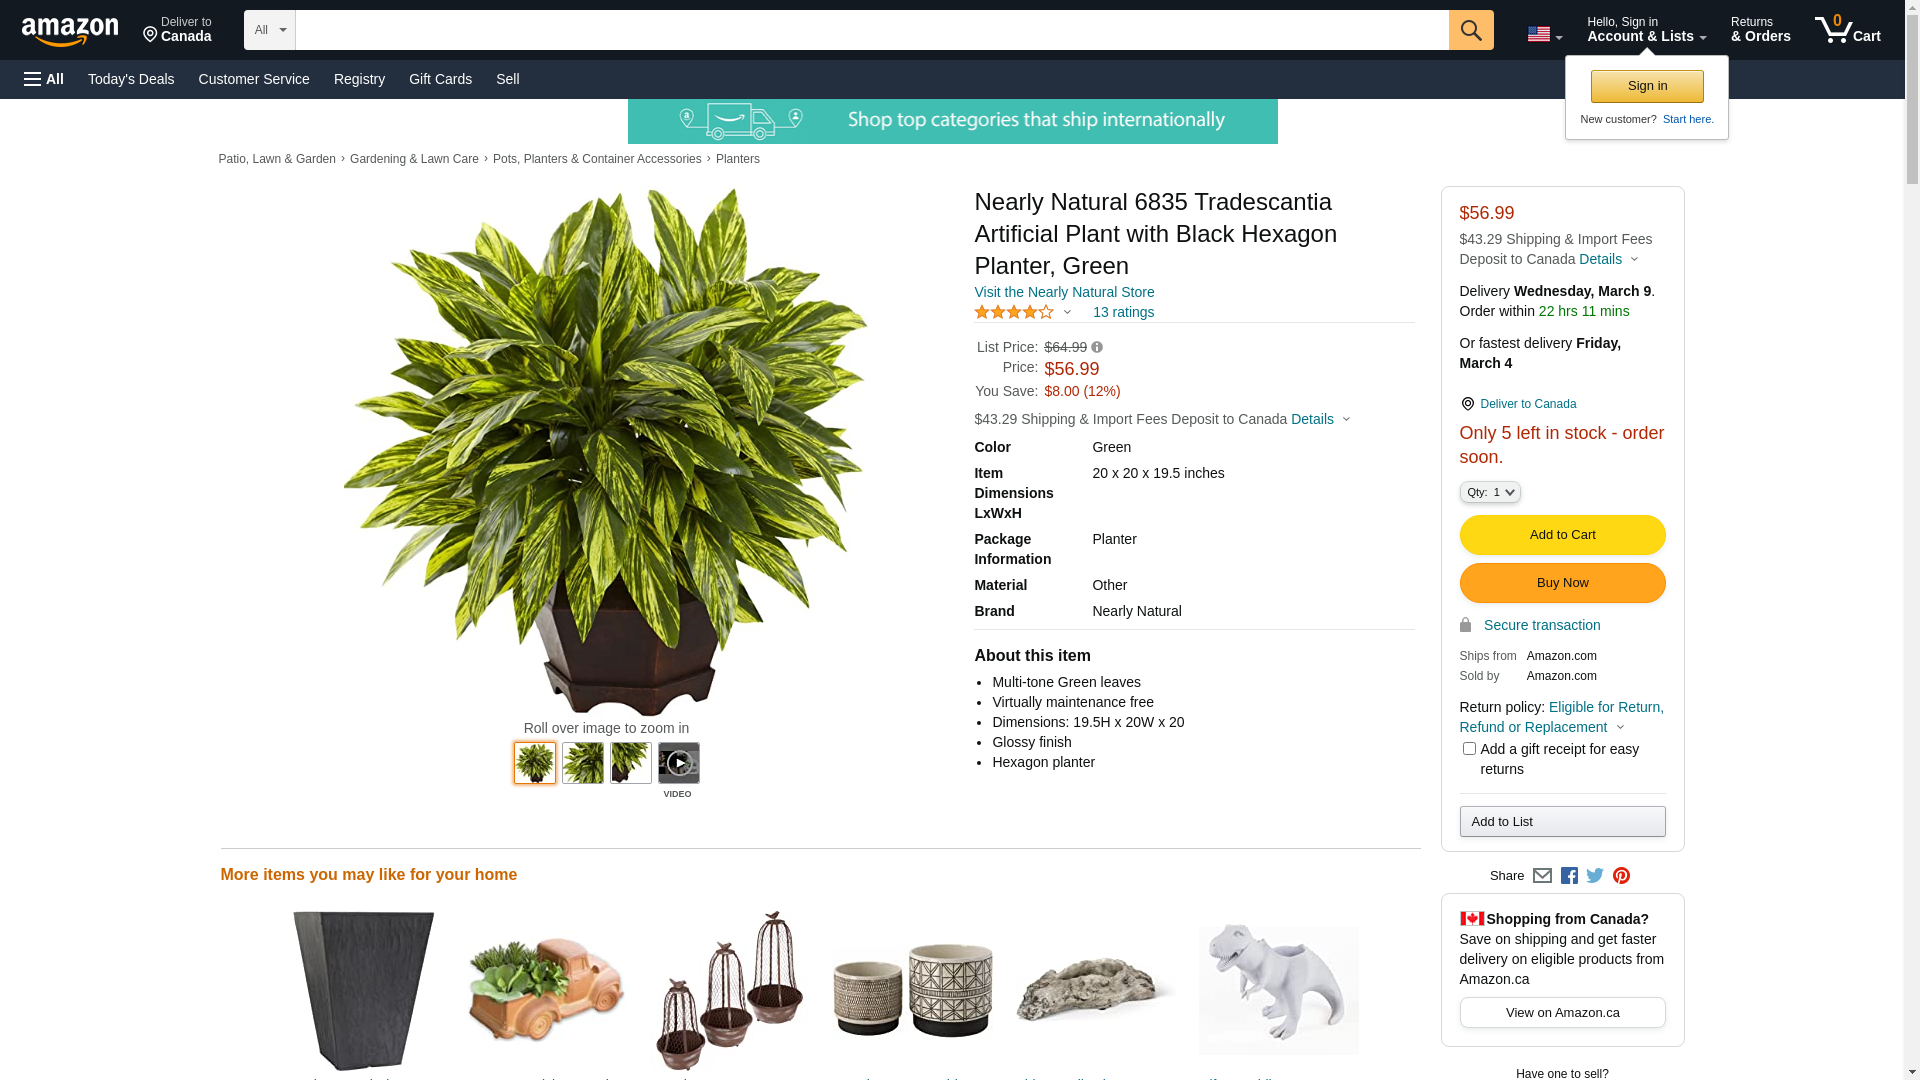Click into the main search field
This screenshot has width=1920, height=1080.
pyautogui.click(x=872, y=30)
